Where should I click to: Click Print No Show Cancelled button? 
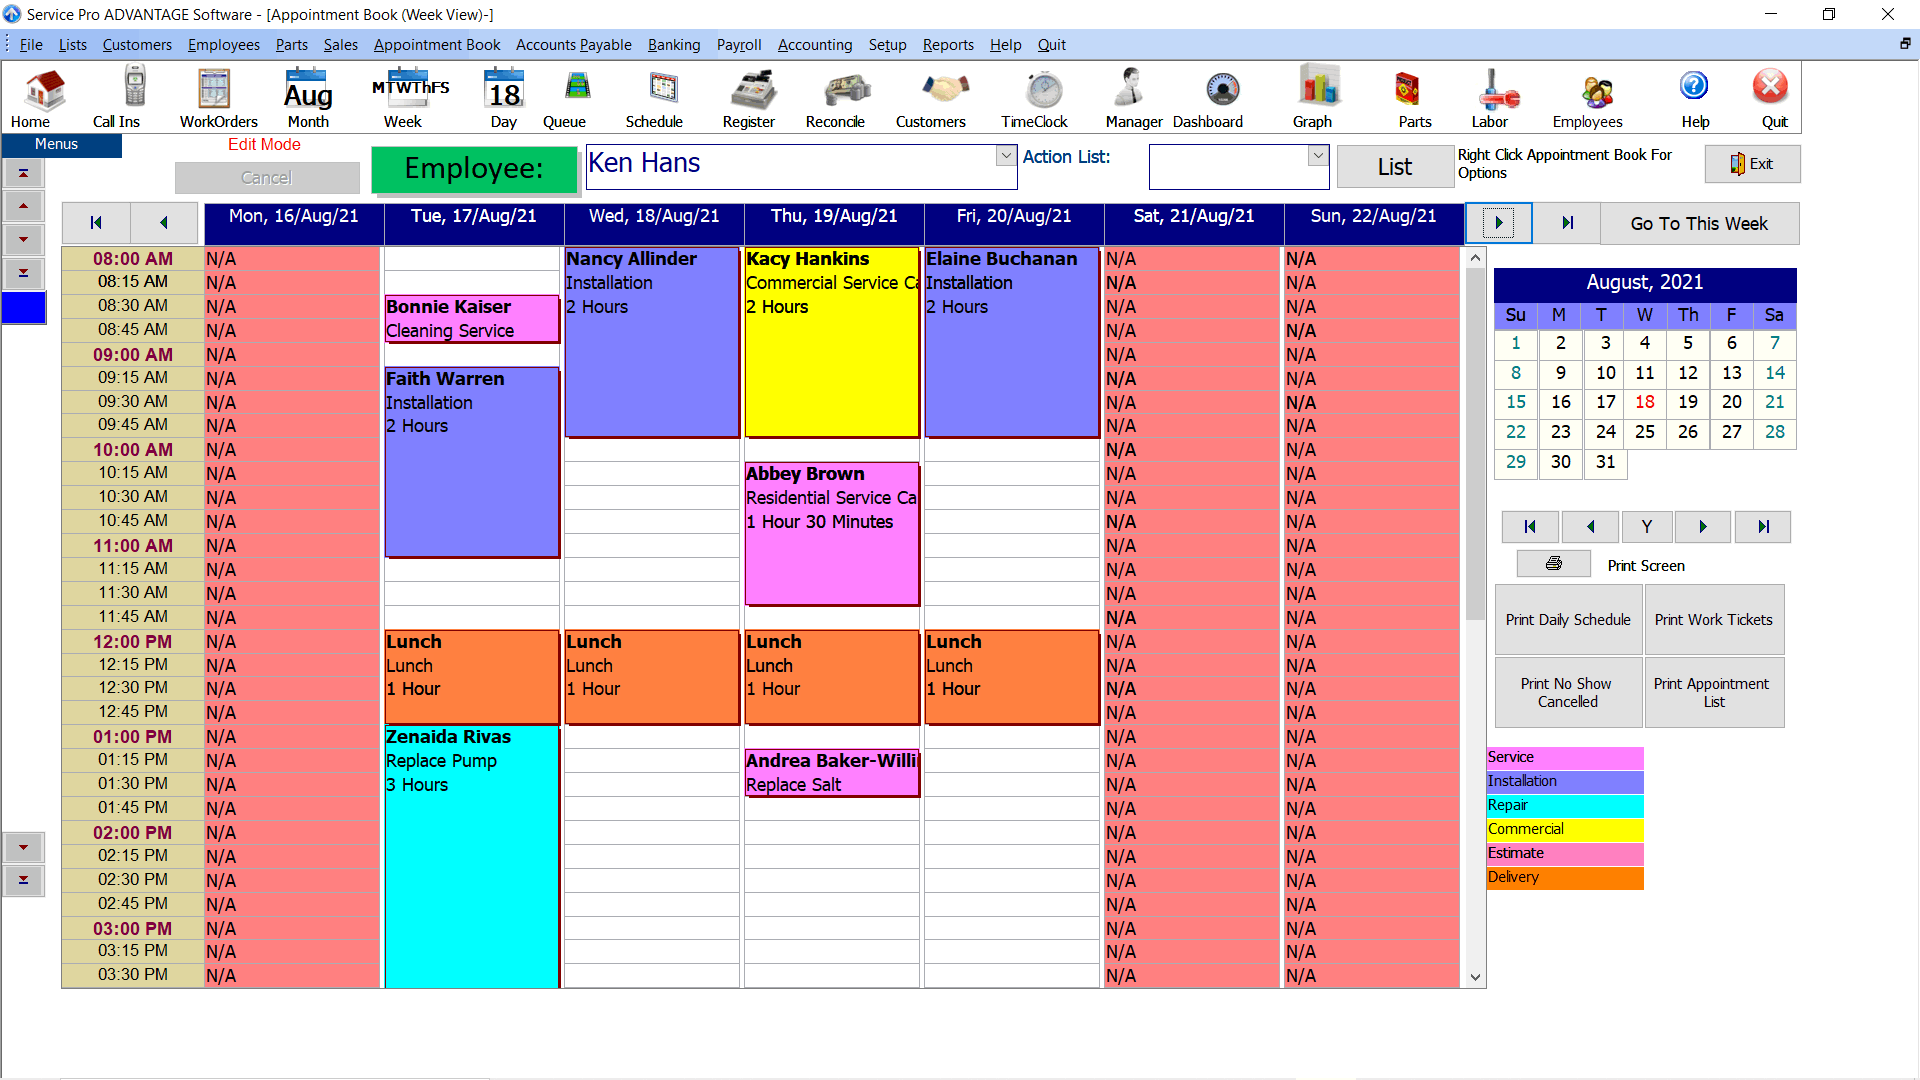coord(1568,692)
